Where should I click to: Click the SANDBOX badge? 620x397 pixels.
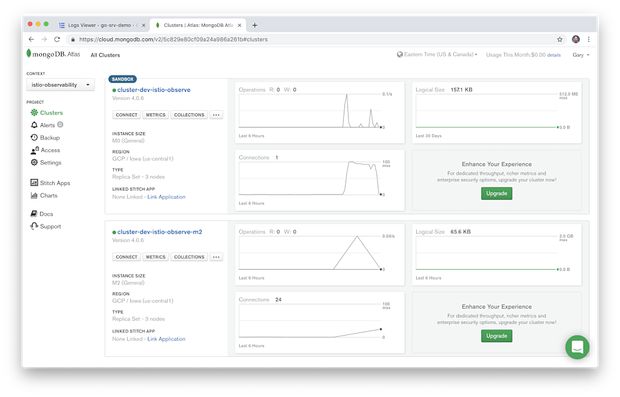[123, 79]
